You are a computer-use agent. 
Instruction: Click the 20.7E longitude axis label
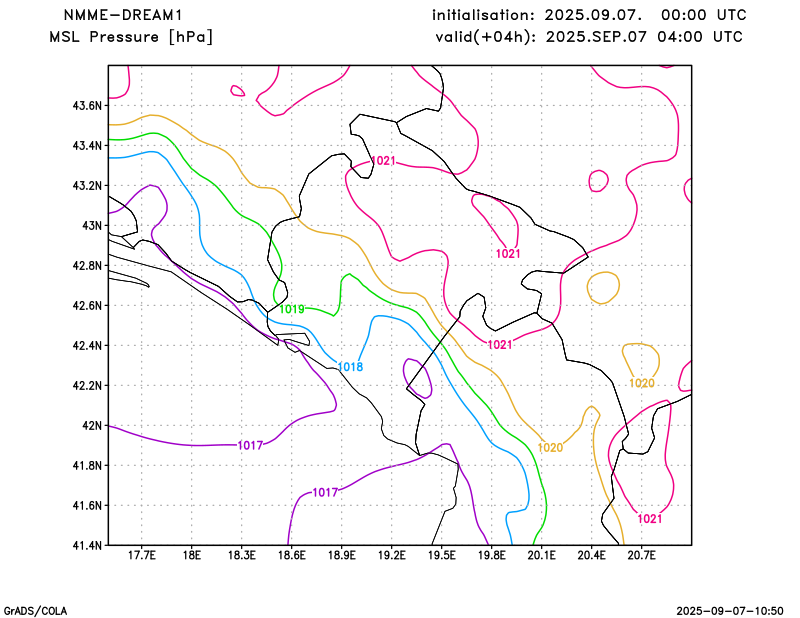pos(642,555)
